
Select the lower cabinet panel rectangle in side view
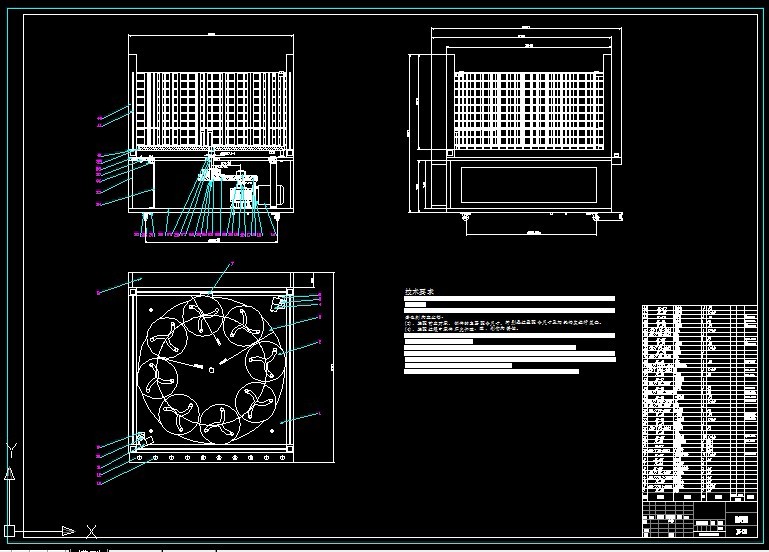coord(529,185)
